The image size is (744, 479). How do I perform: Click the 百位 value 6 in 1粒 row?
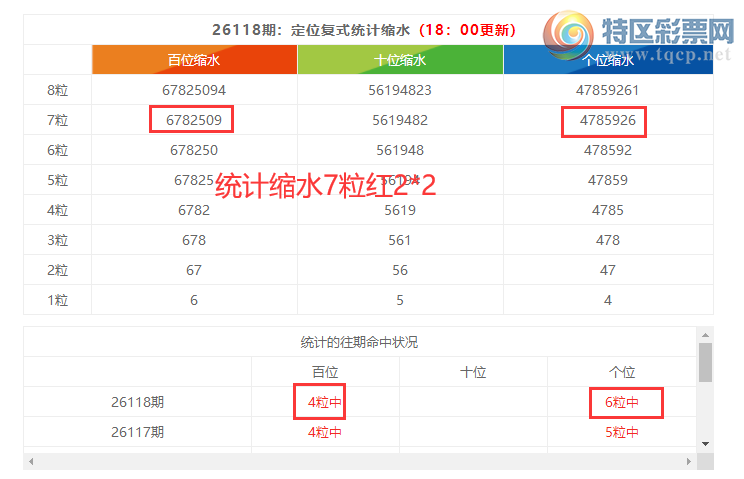(194, 300)
